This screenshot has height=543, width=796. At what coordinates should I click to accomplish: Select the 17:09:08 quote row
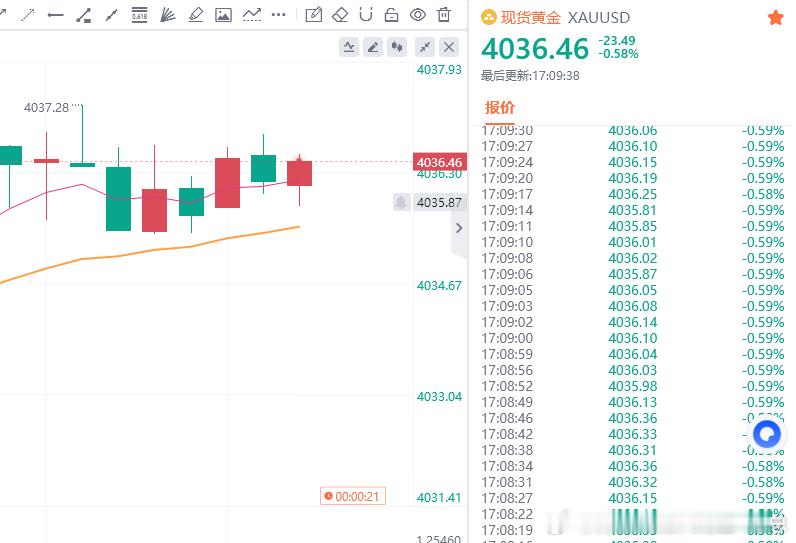[633, 258]
